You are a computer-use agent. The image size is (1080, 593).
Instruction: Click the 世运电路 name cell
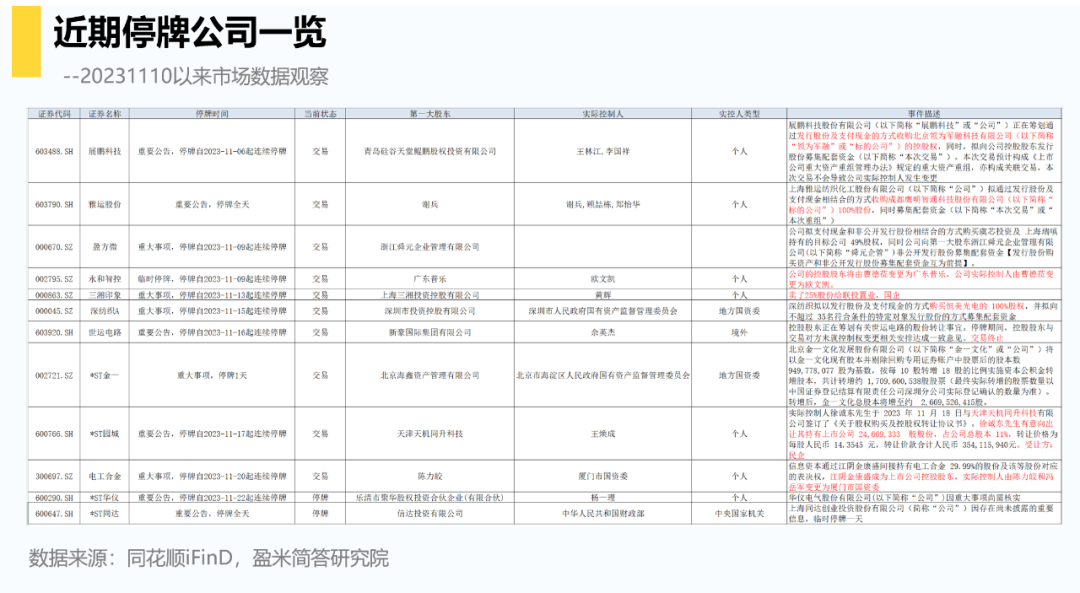(x=105, y=332)
